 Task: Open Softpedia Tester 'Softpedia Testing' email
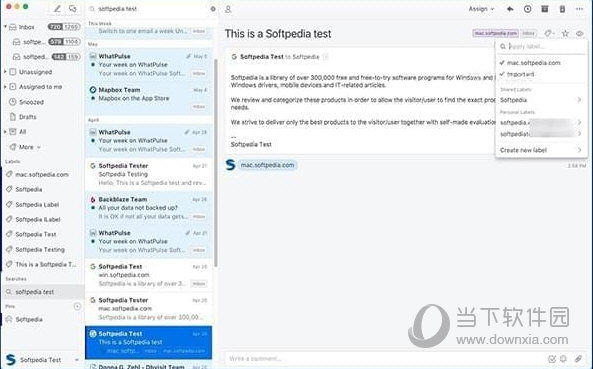149,174
